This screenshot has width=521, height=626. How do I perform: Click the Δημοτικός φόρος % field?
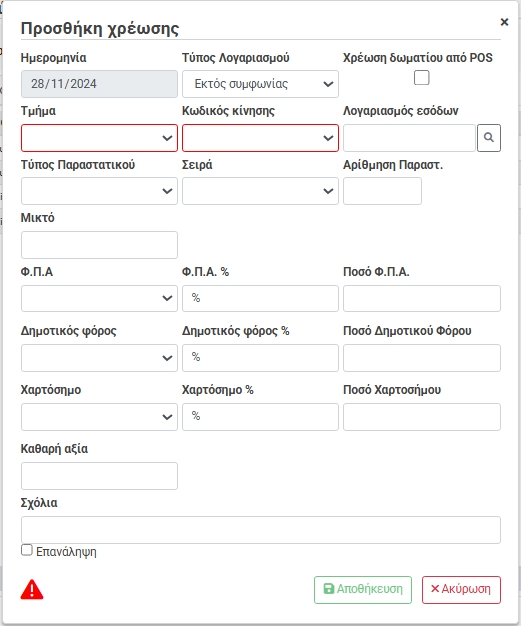260,358
